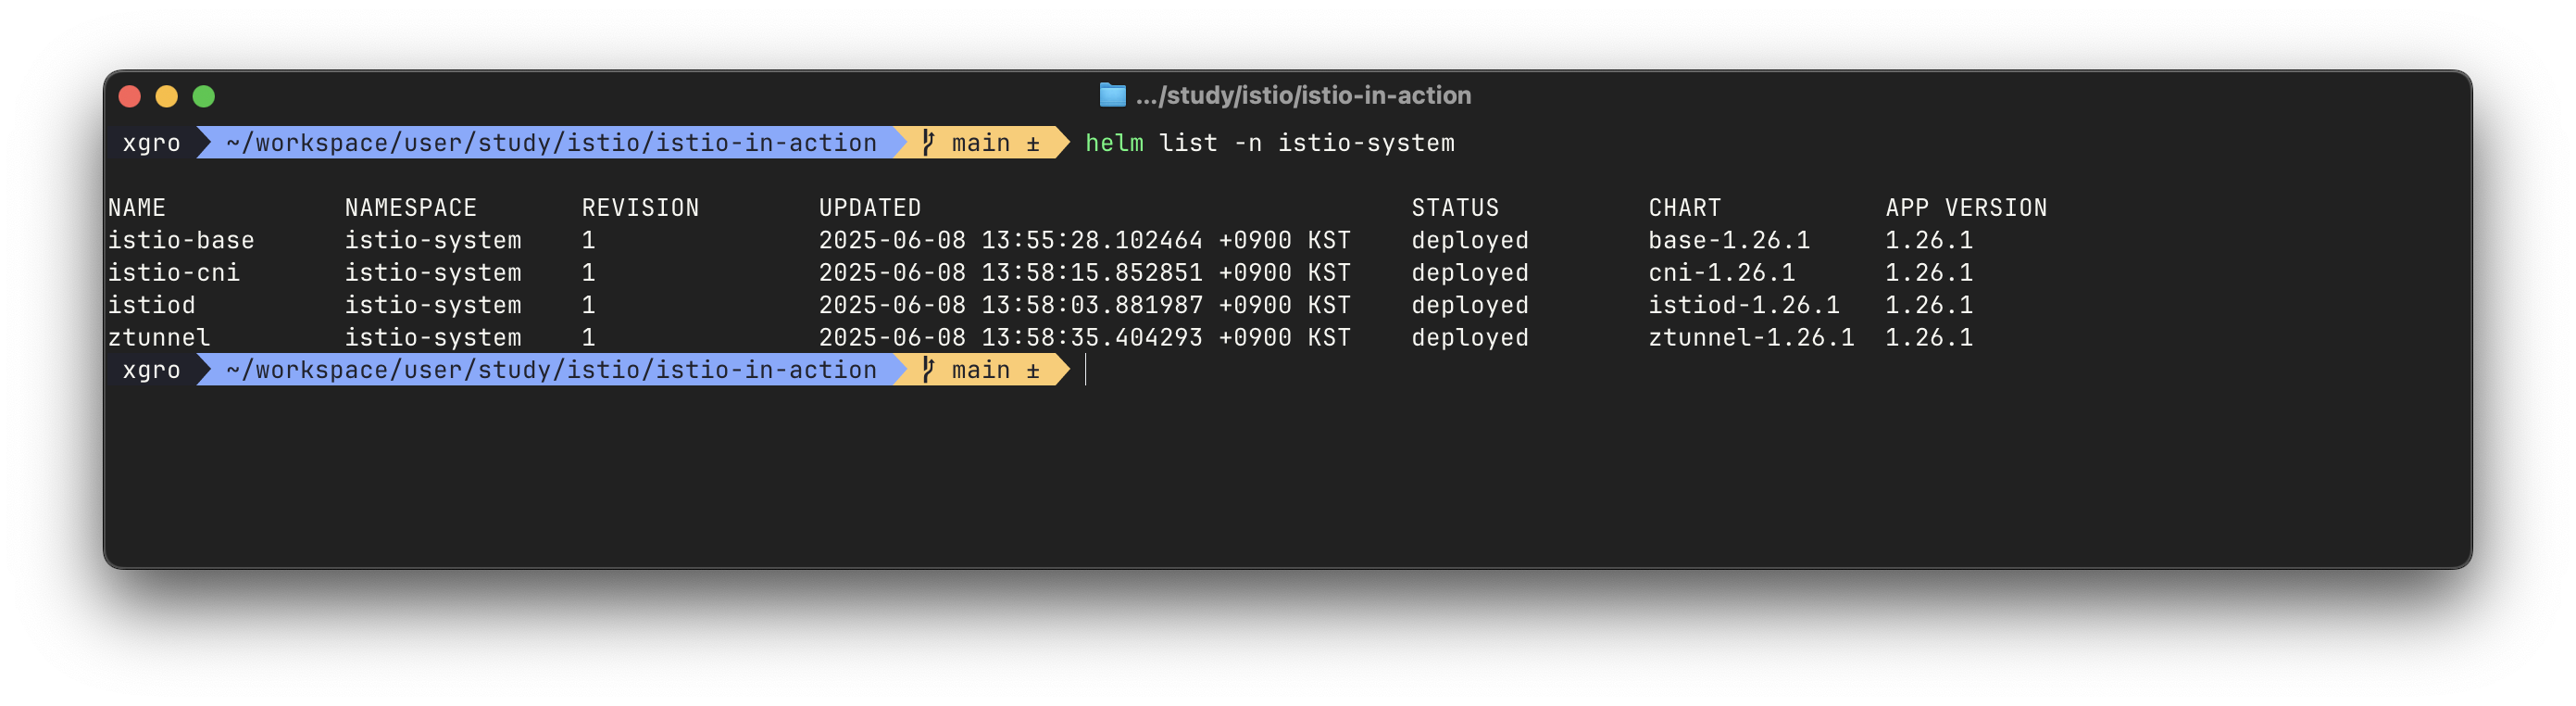
Task: Click the REVISION column header
Action: pos(641,208)
